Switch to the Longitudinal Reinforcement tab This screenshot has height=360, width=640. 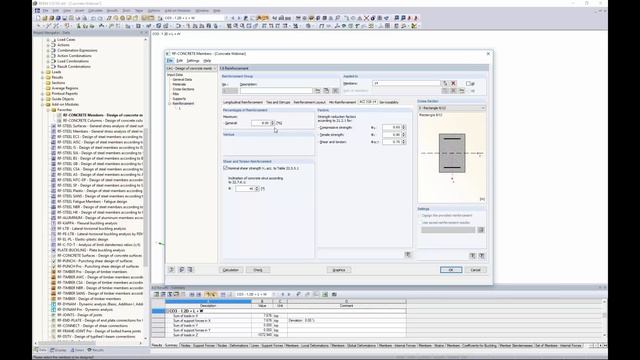(x=243, y=102)
